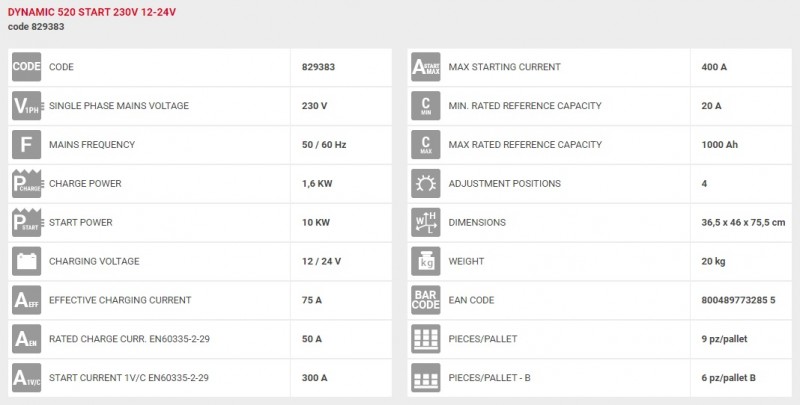
Task: Click the charging voltage battery icon
Action: tap(26, 262)
